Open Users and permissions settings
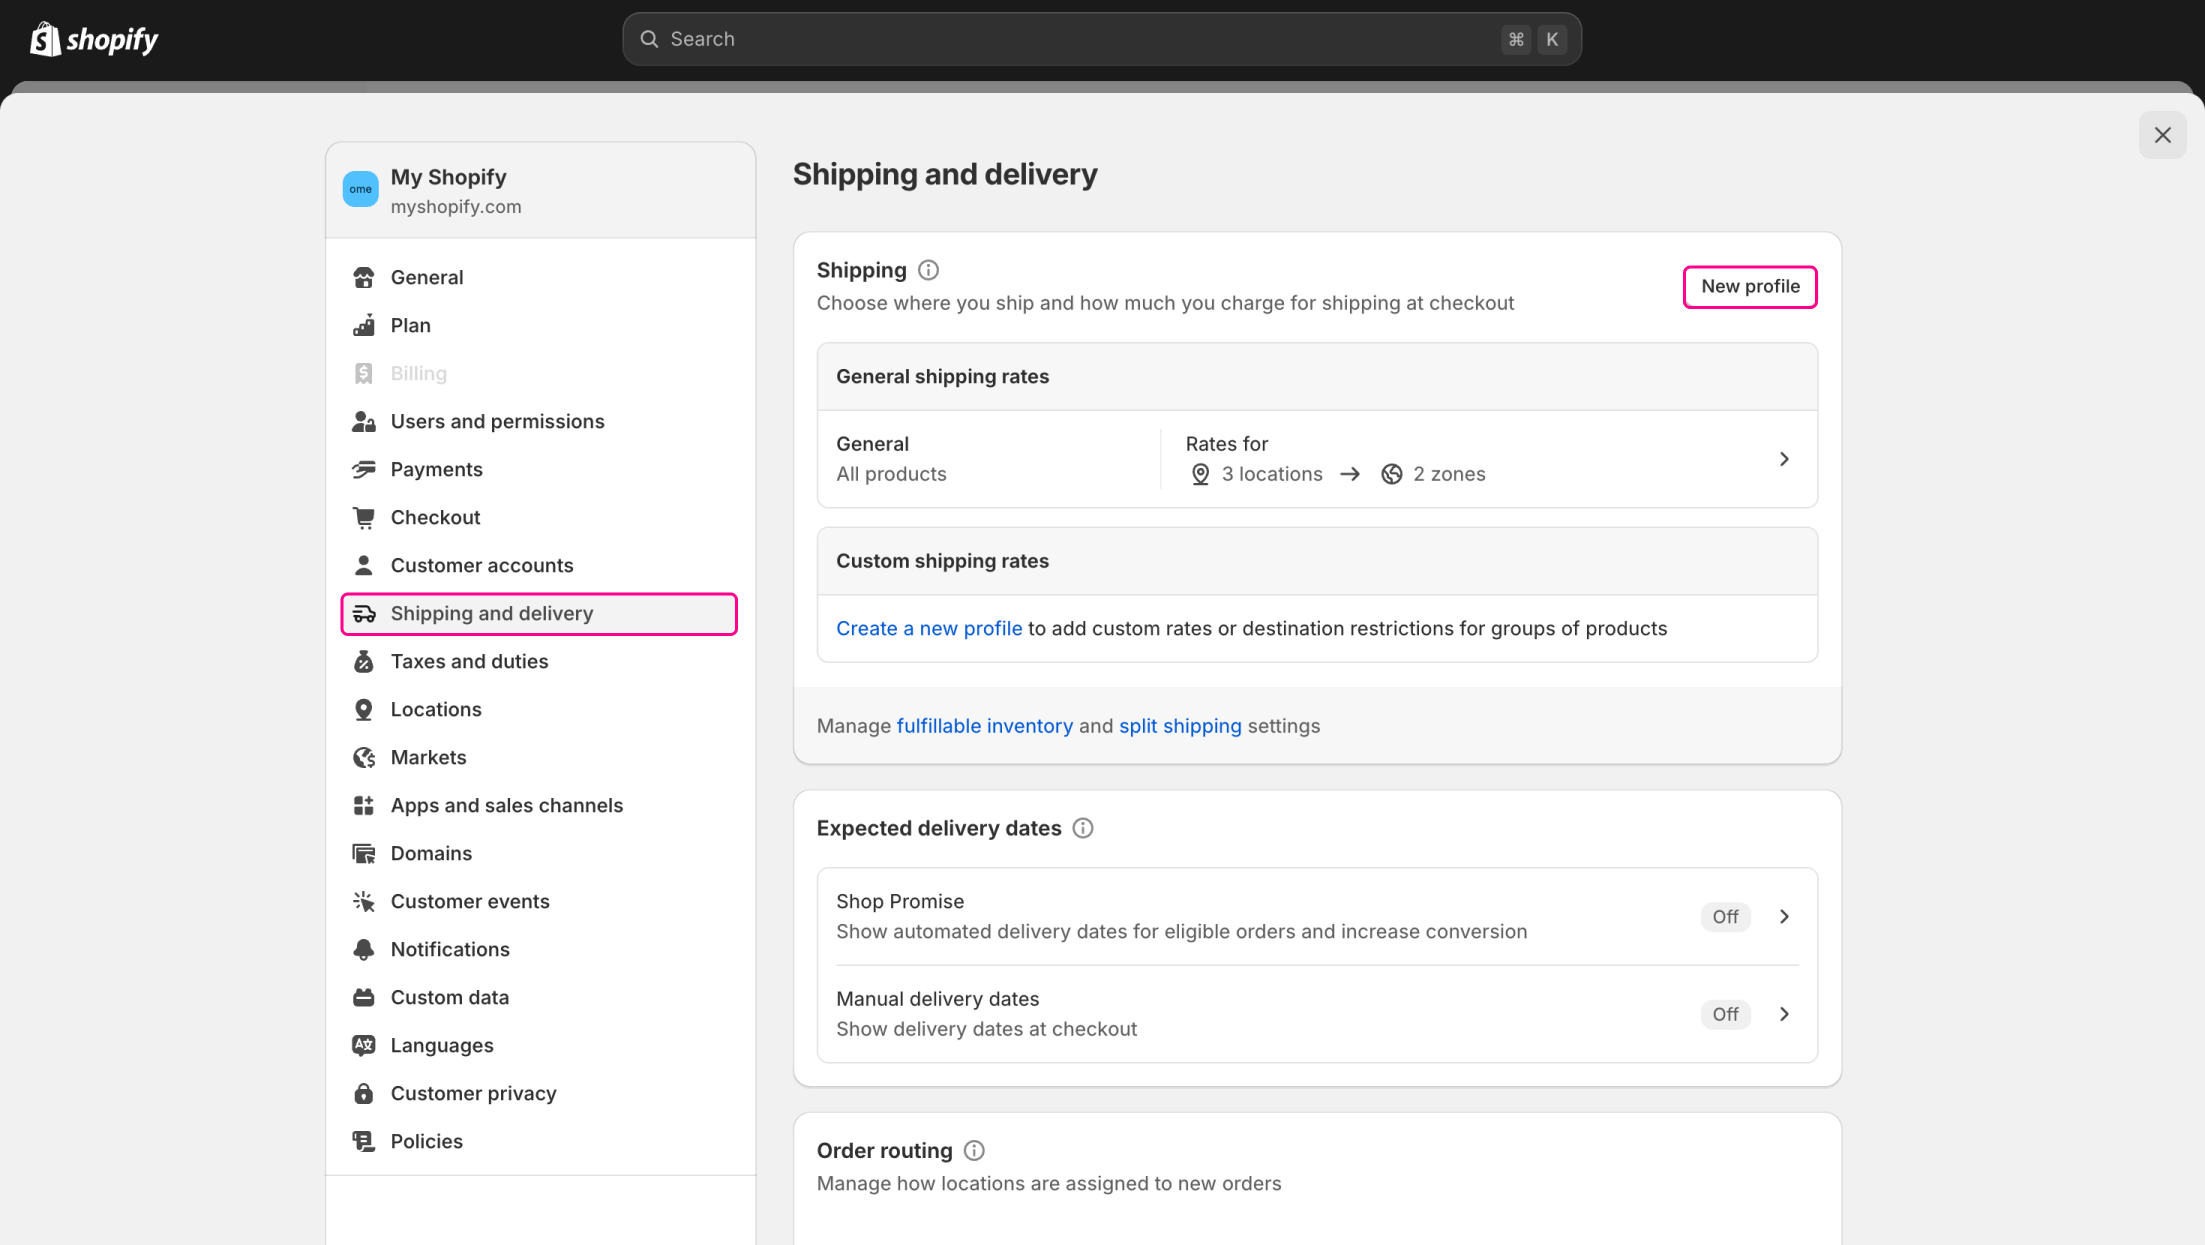The height and width of the screenshot is (1245, 2205). pyautogui.click(x=539, y=421)
